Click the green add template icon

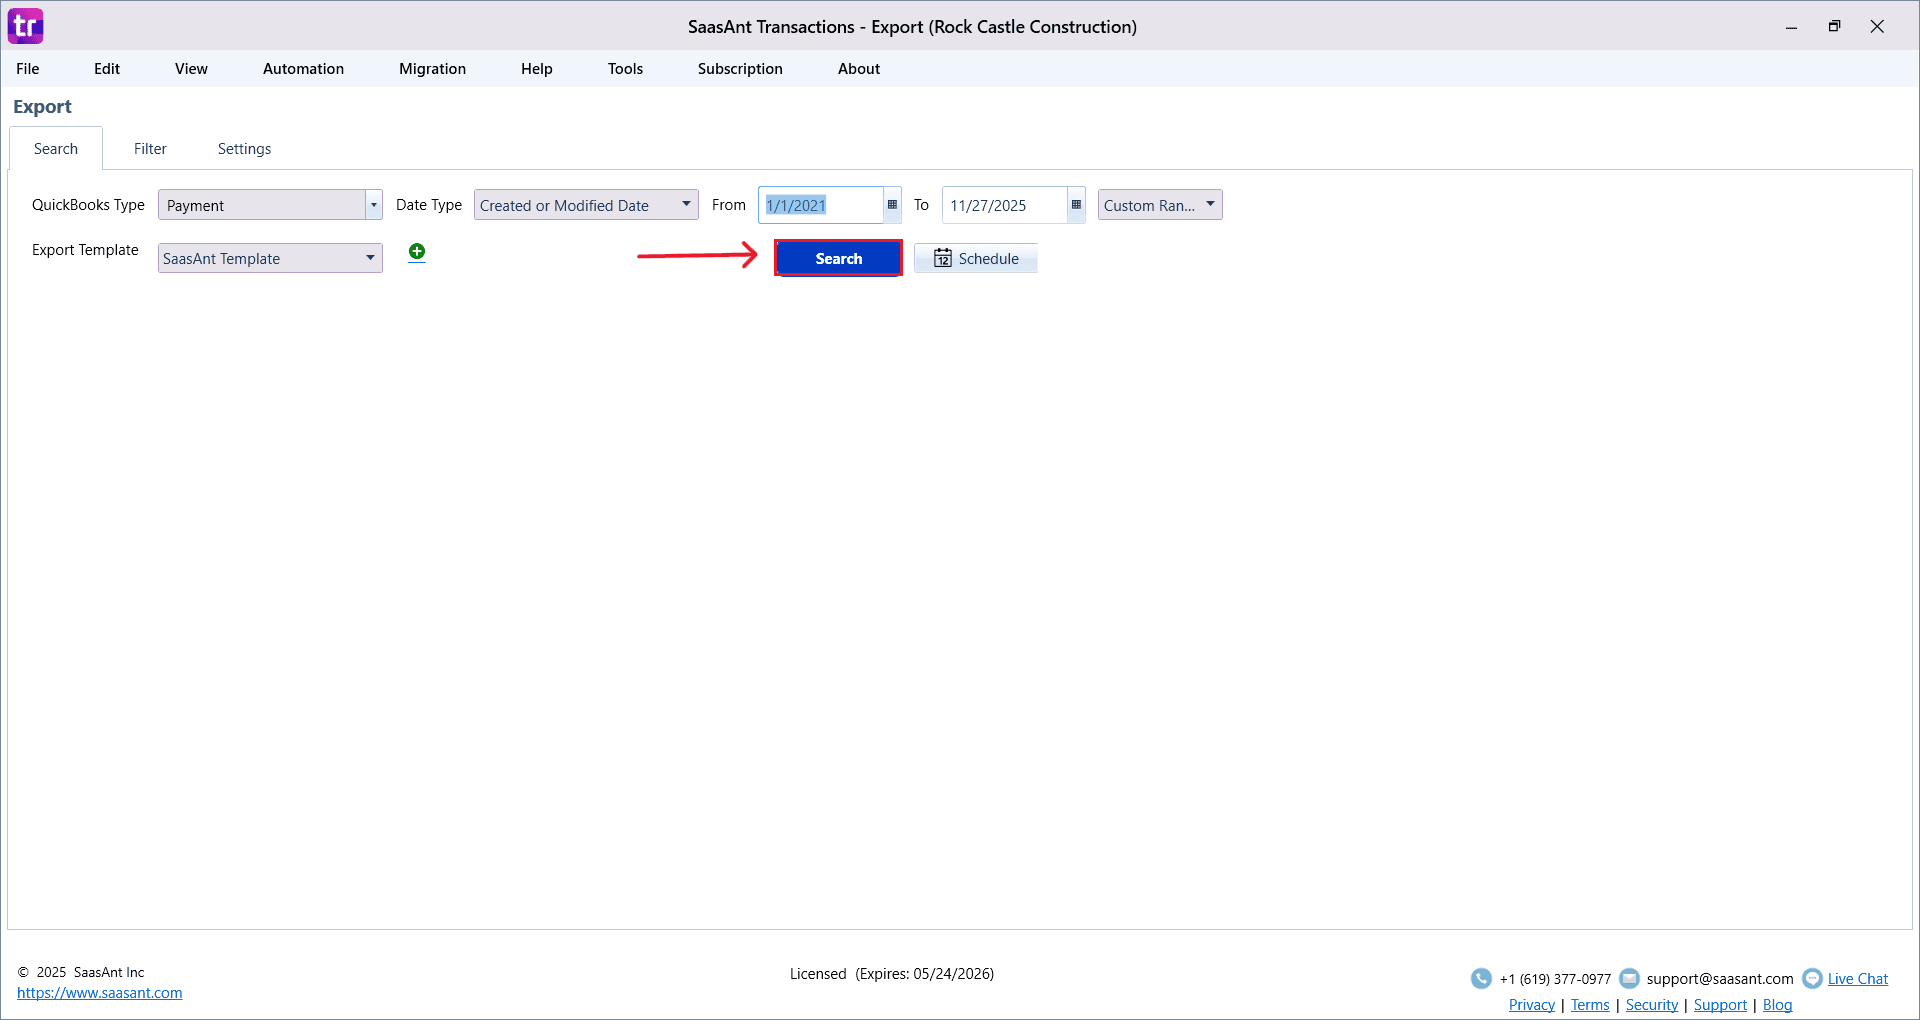tap(416, 252)
